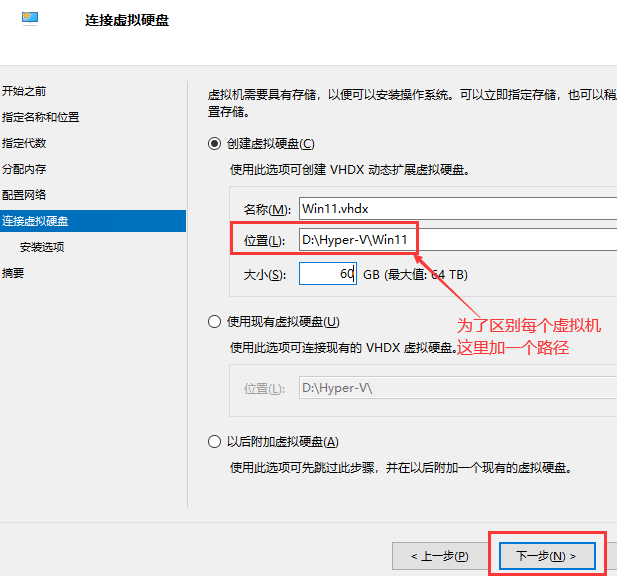
Task: Go to the 开始之前 wizard step
Action: tap(24, 91)
